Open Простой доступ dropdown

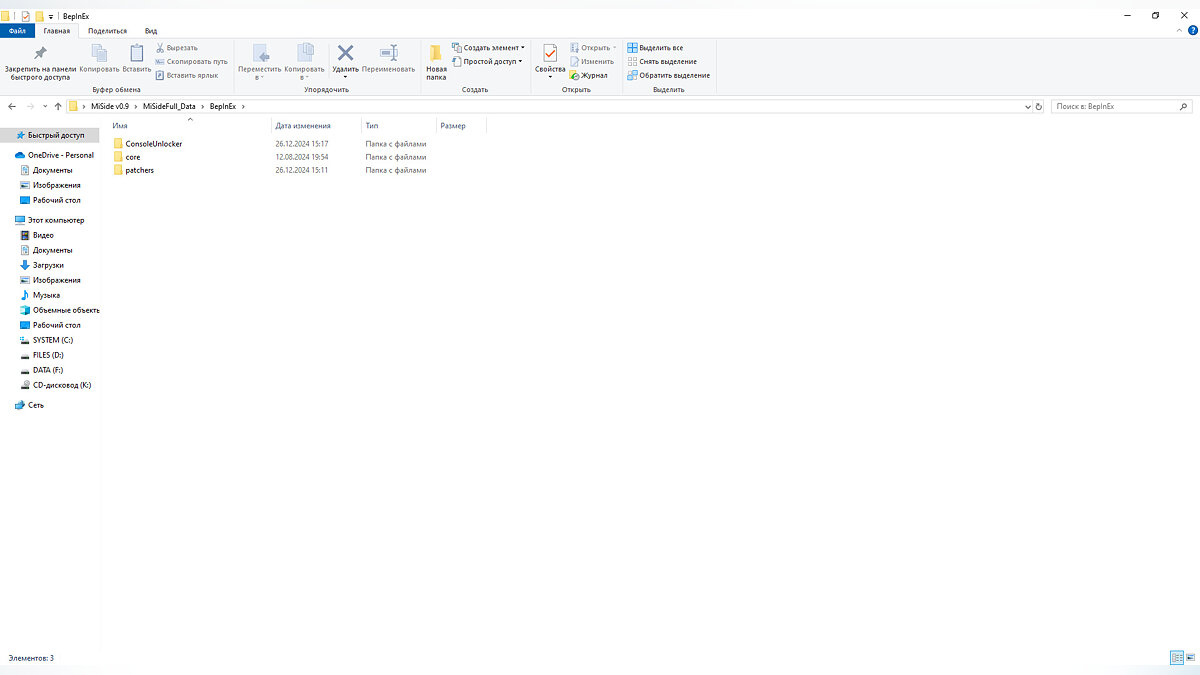(x=487, y=61)
